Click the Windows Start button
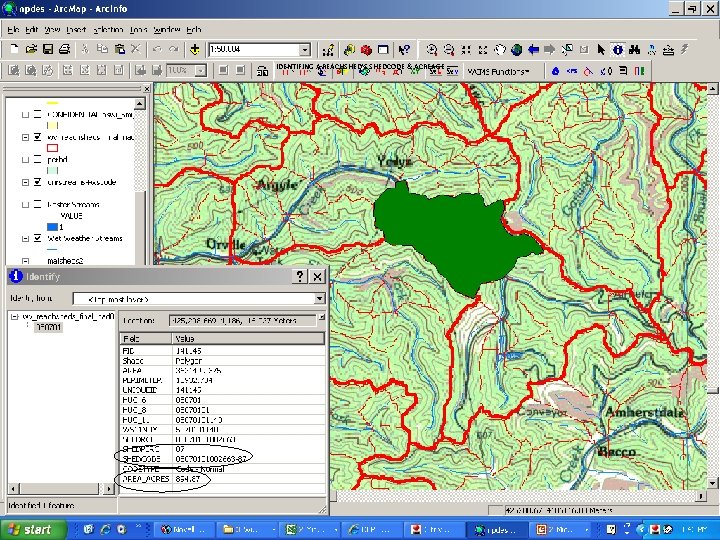Image resolution: width=720 pixels, height=540 pixels. [30, 529]
